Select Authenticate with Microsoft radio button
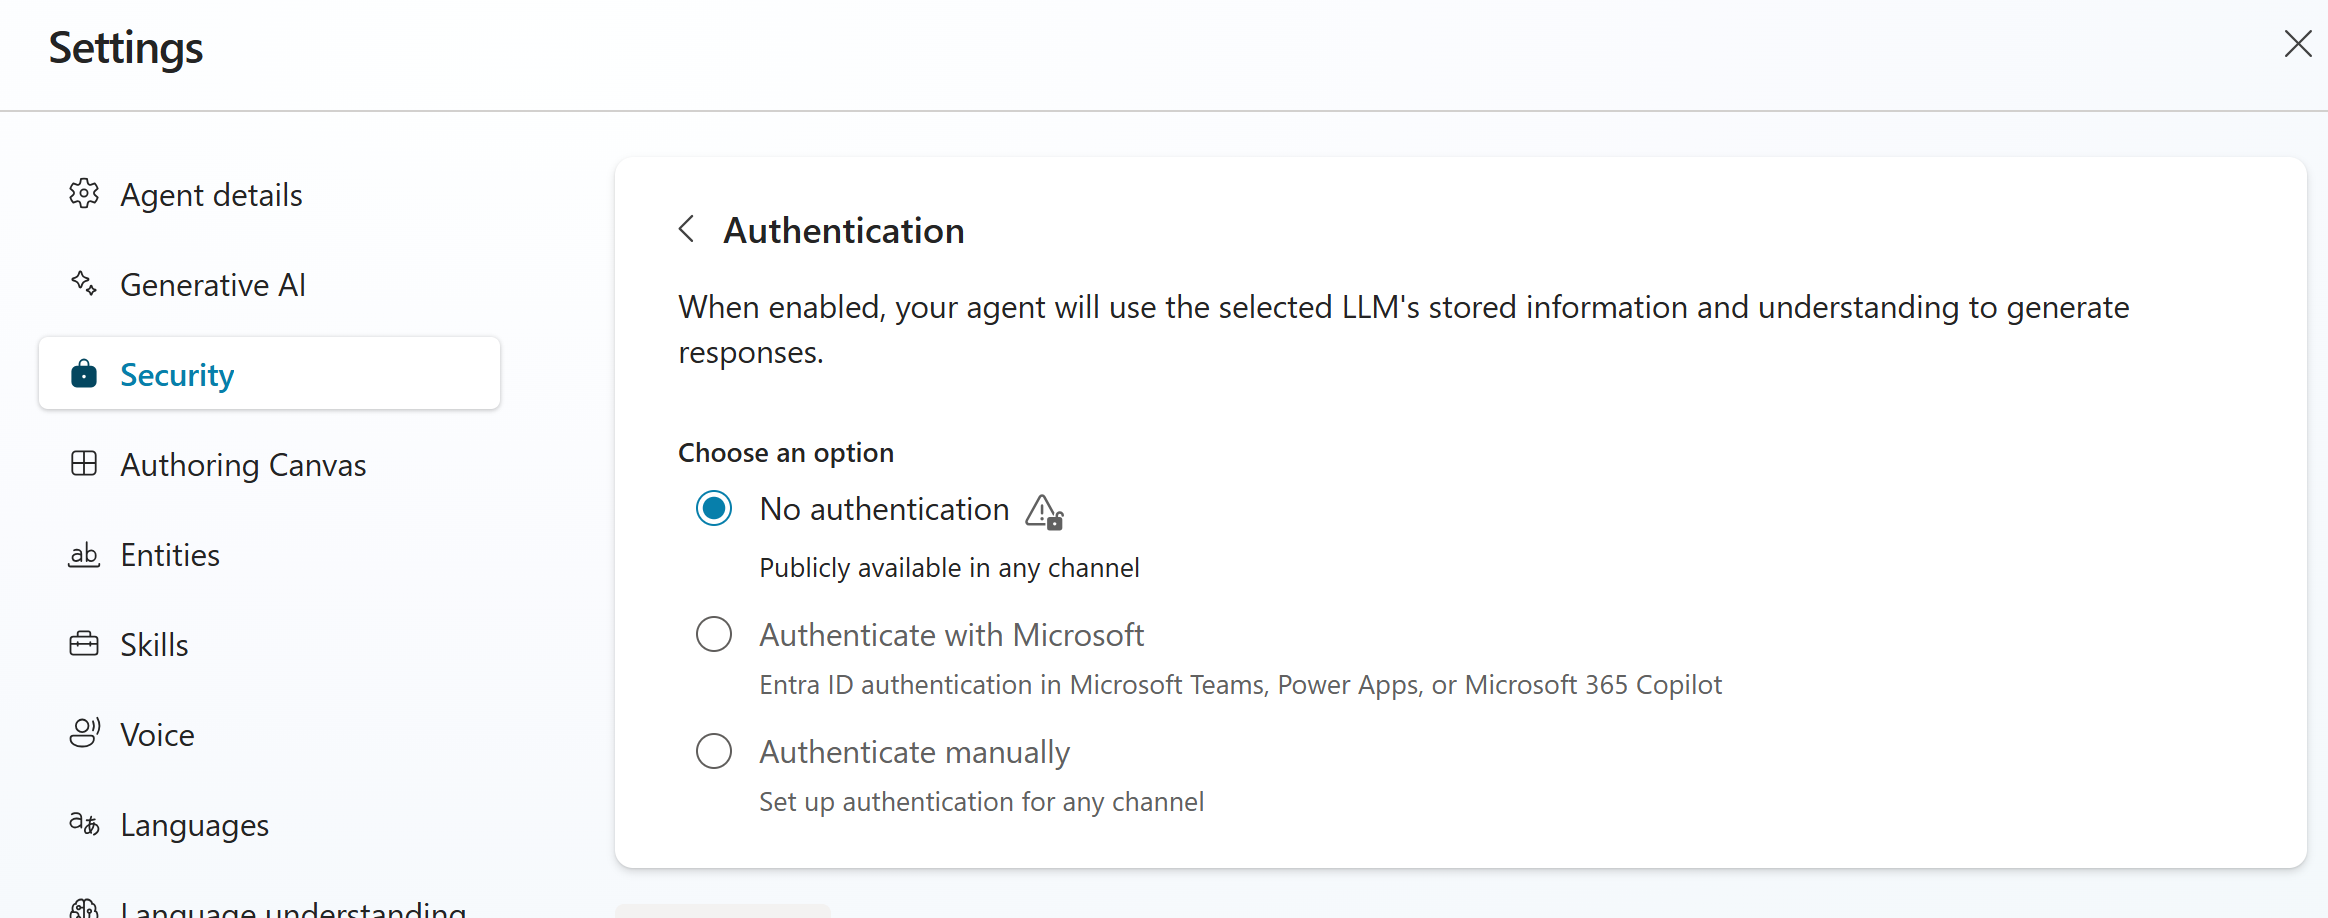The width and height of the screenshot is (2328, 918). click(x=714, y=634)
